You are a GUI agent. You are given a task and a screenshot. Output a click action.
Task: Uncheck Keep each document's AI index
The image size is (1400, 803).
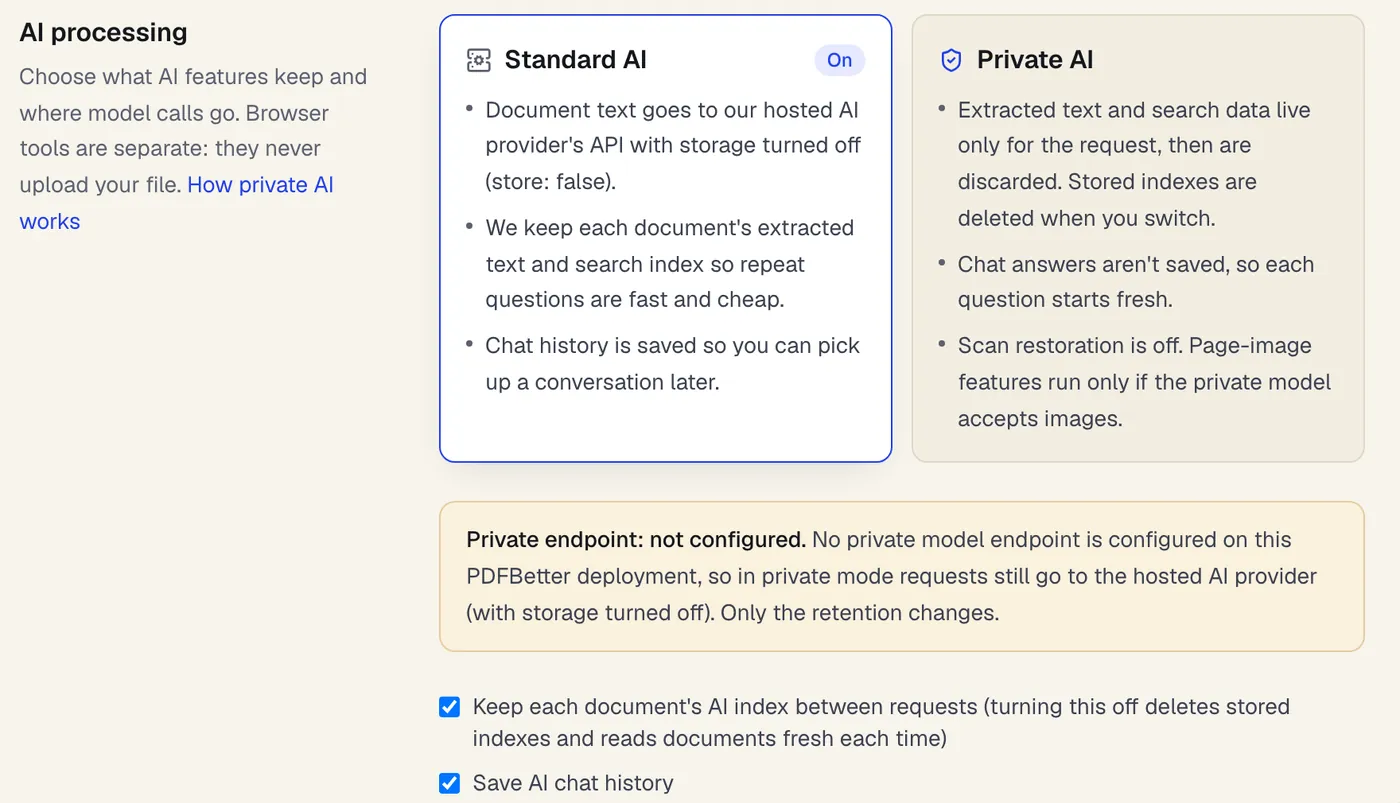pos(450,707)
